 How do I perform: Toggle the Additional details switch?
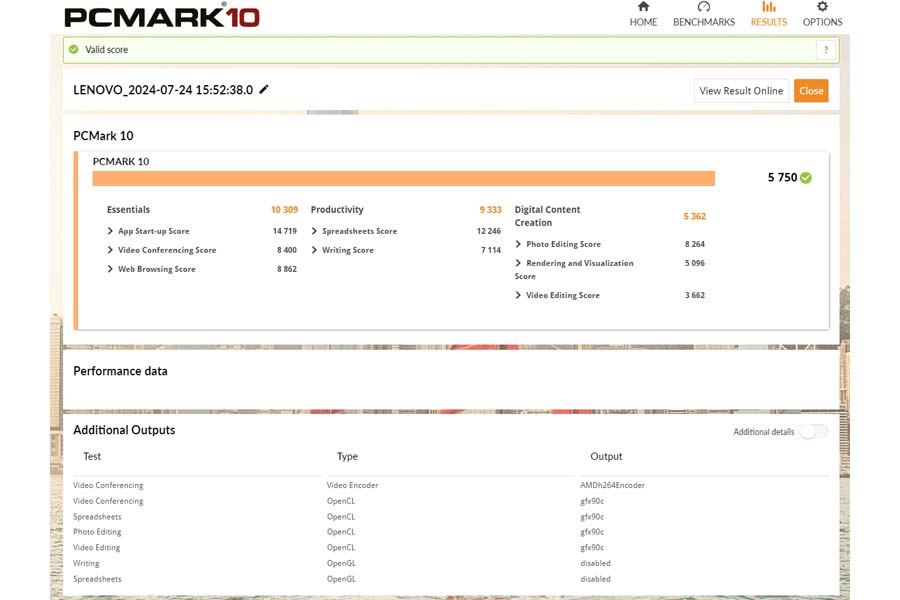pyautogui.click(x=814, y=432)
